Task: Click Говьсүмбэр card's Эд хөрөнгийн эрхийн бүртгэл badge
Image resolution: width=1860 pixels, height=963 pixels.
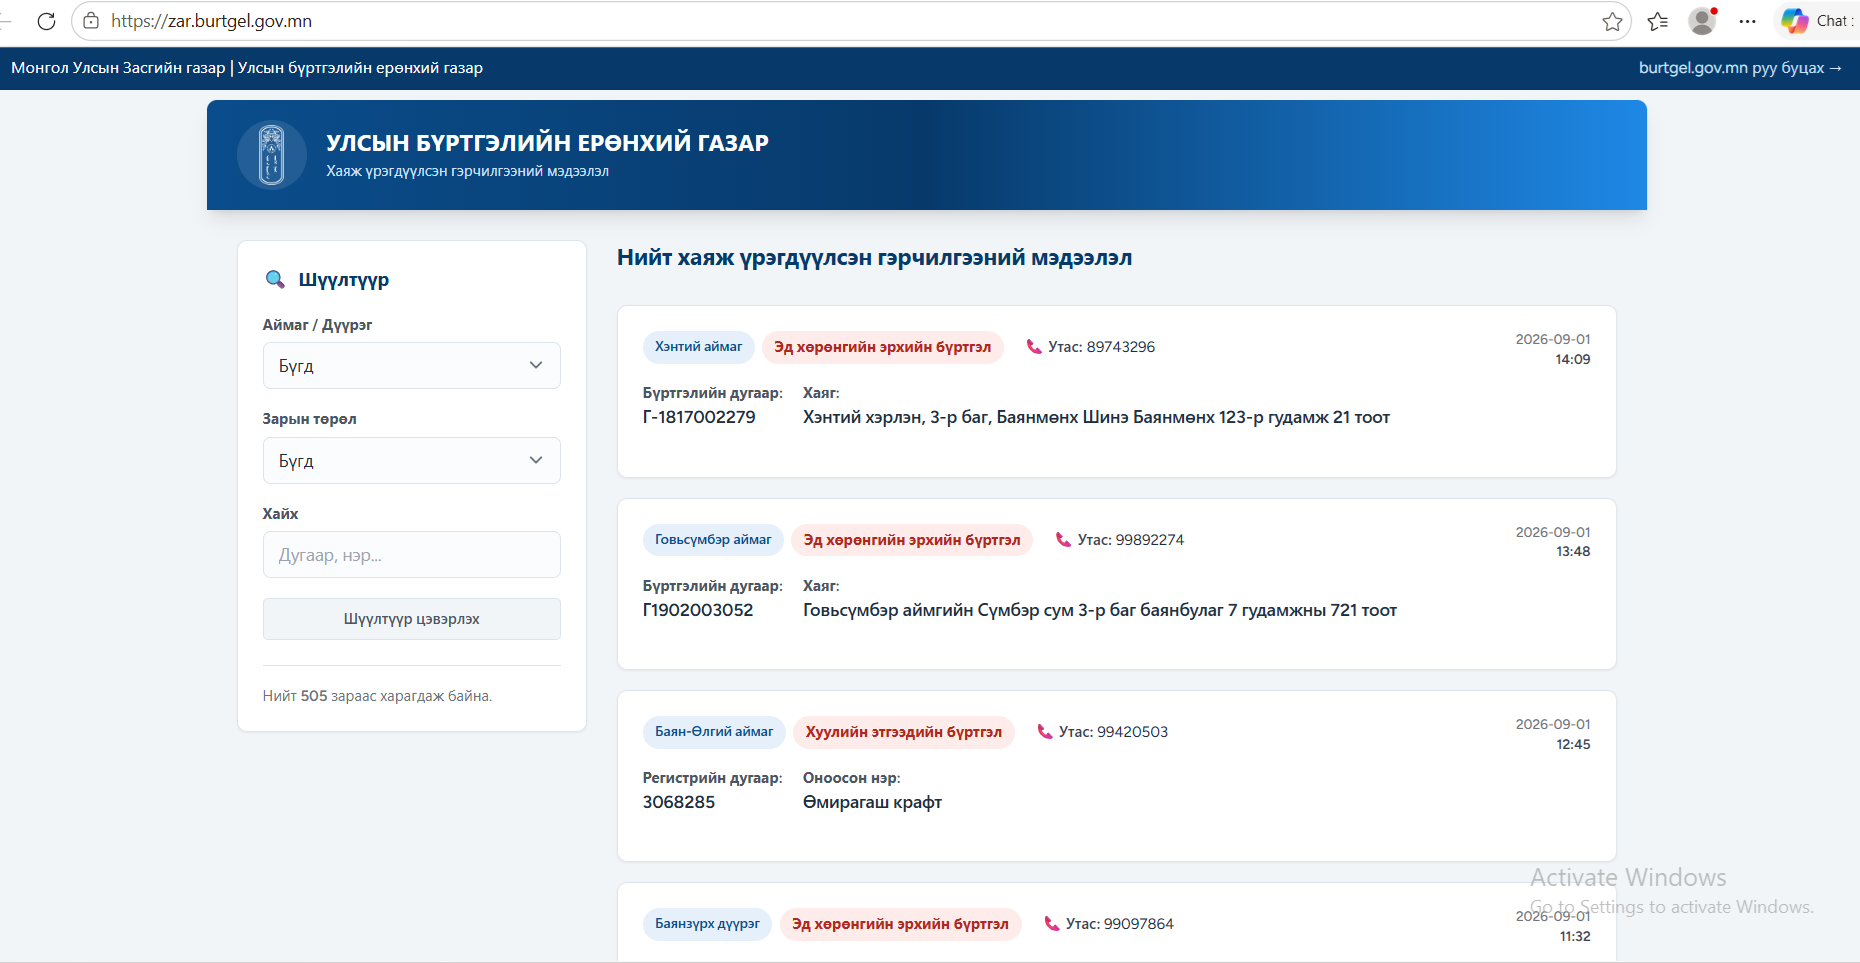Action: click(x=912, y=540)
